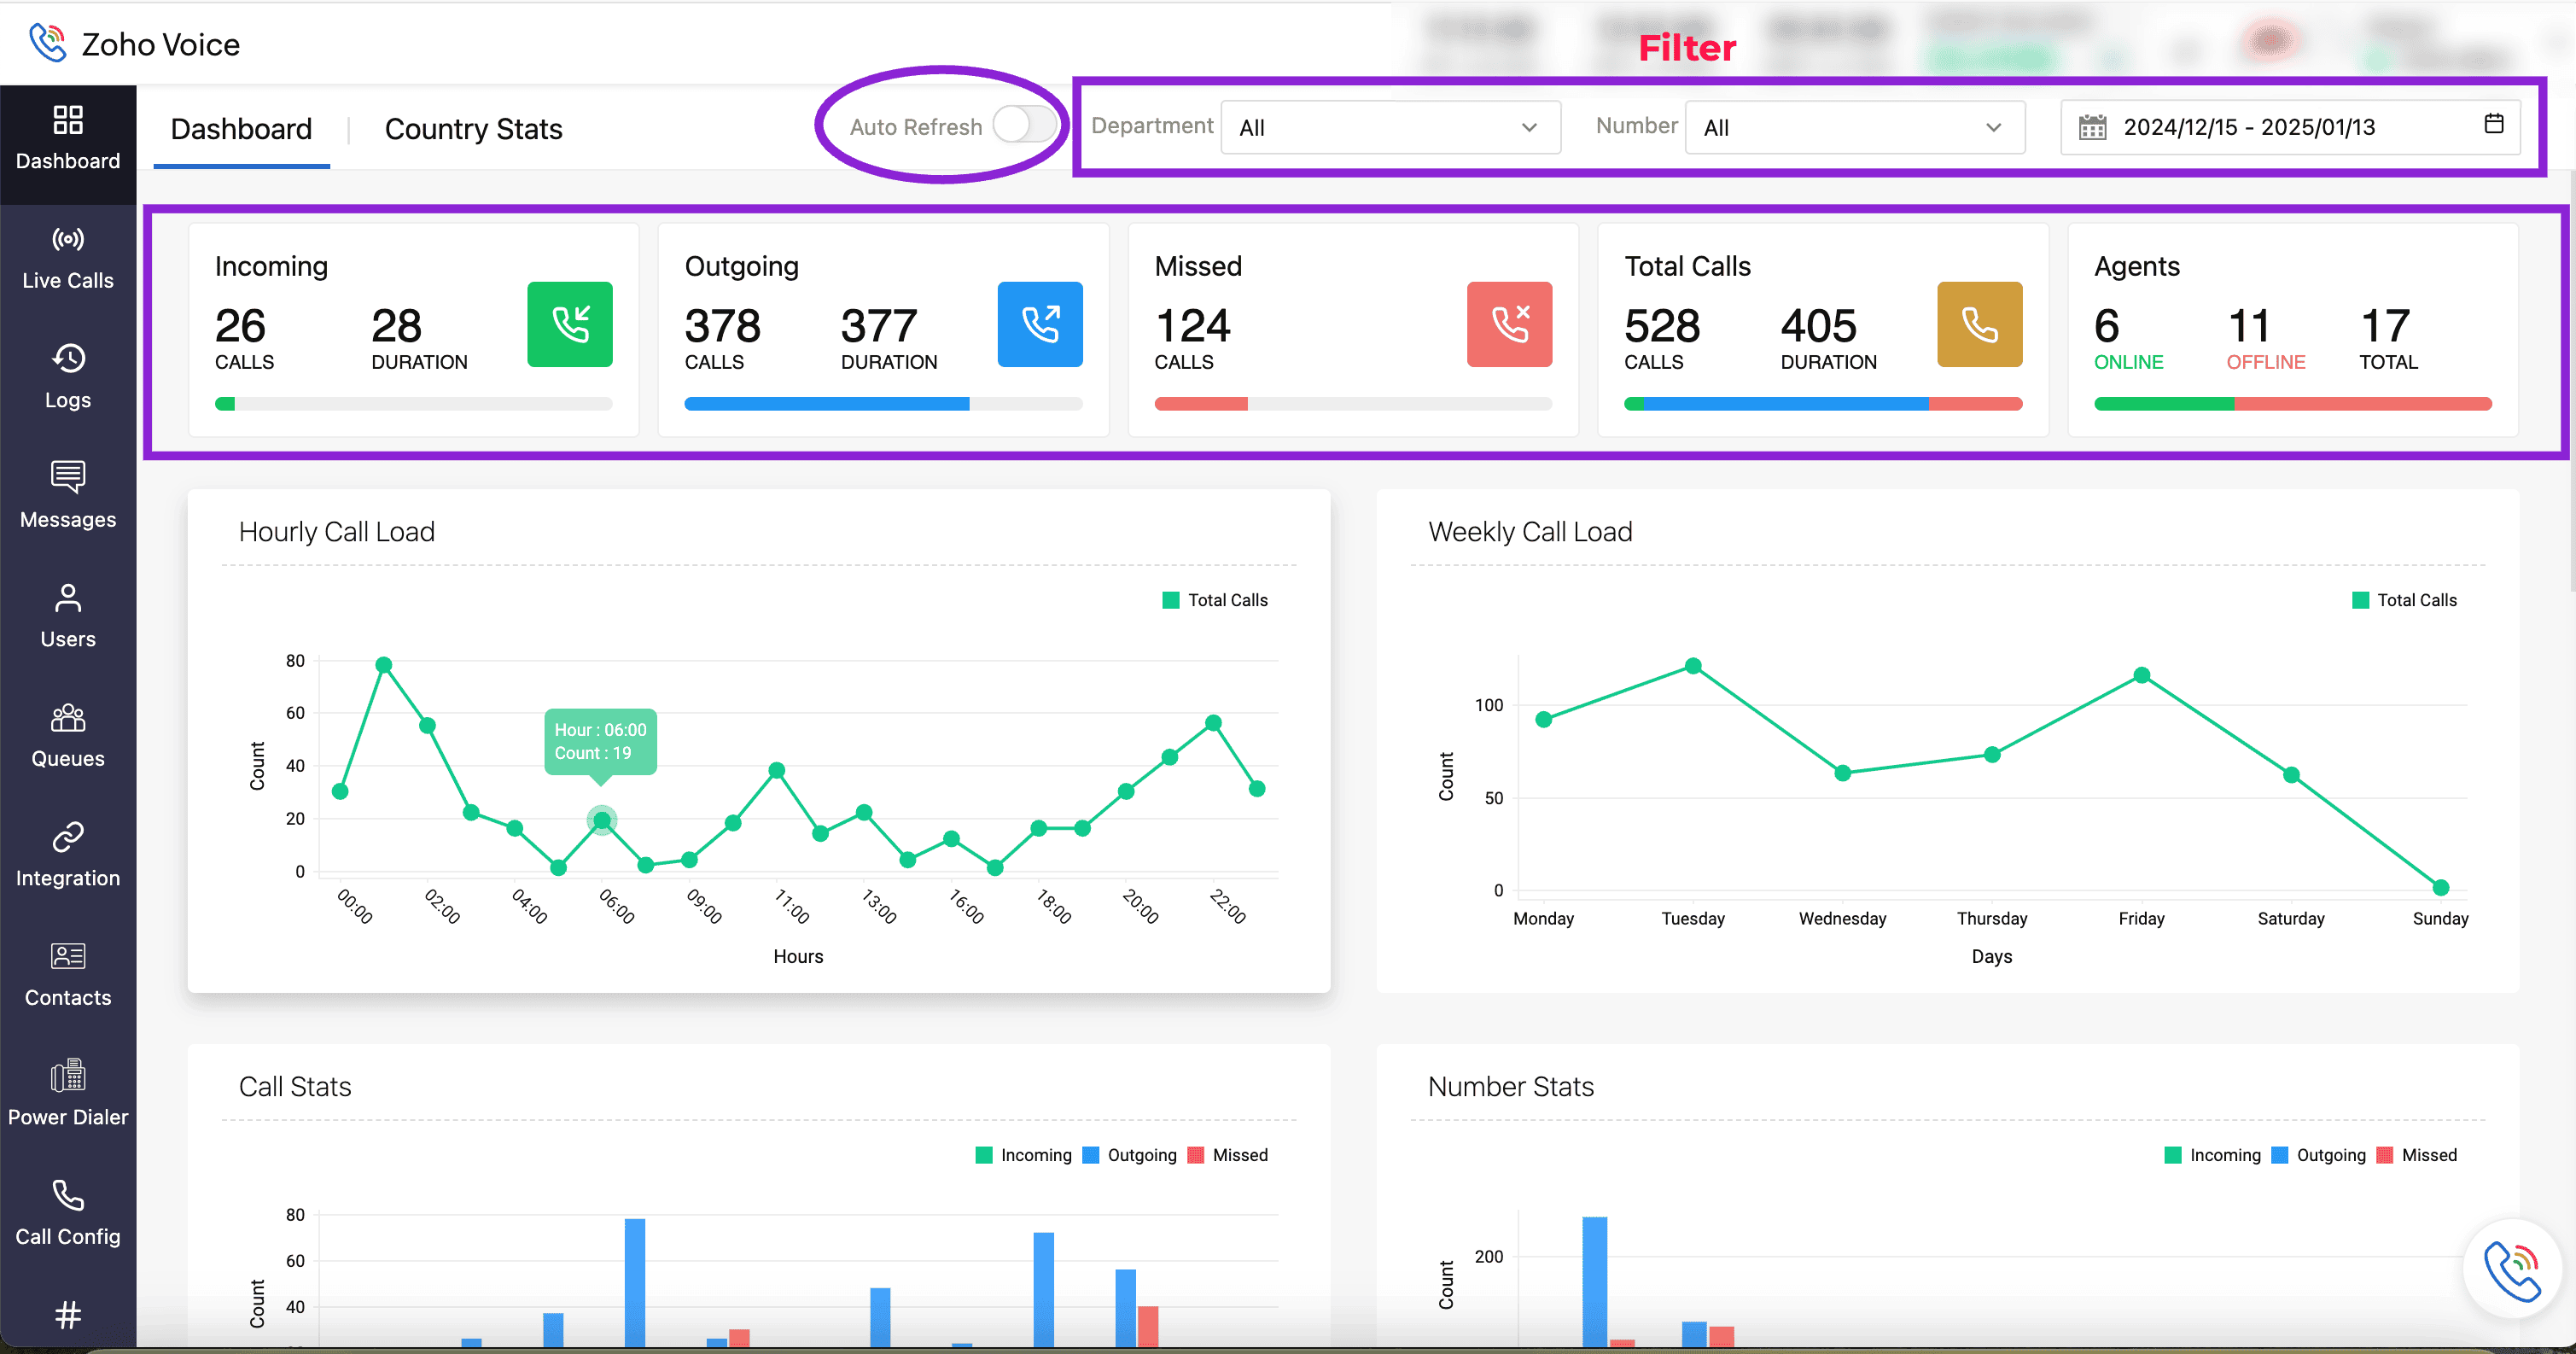Switch to the Country Stats tab
Screen dimensions: 2576x1354
click(473, 129)
